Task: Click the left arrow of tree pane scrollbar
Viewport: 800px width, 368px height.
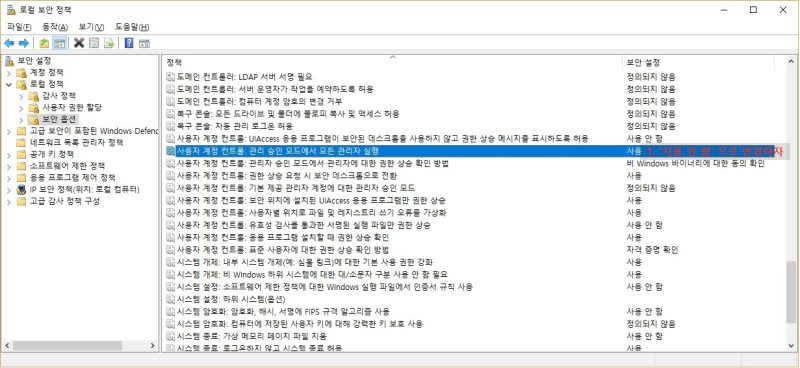Action: tap(7, 346)
